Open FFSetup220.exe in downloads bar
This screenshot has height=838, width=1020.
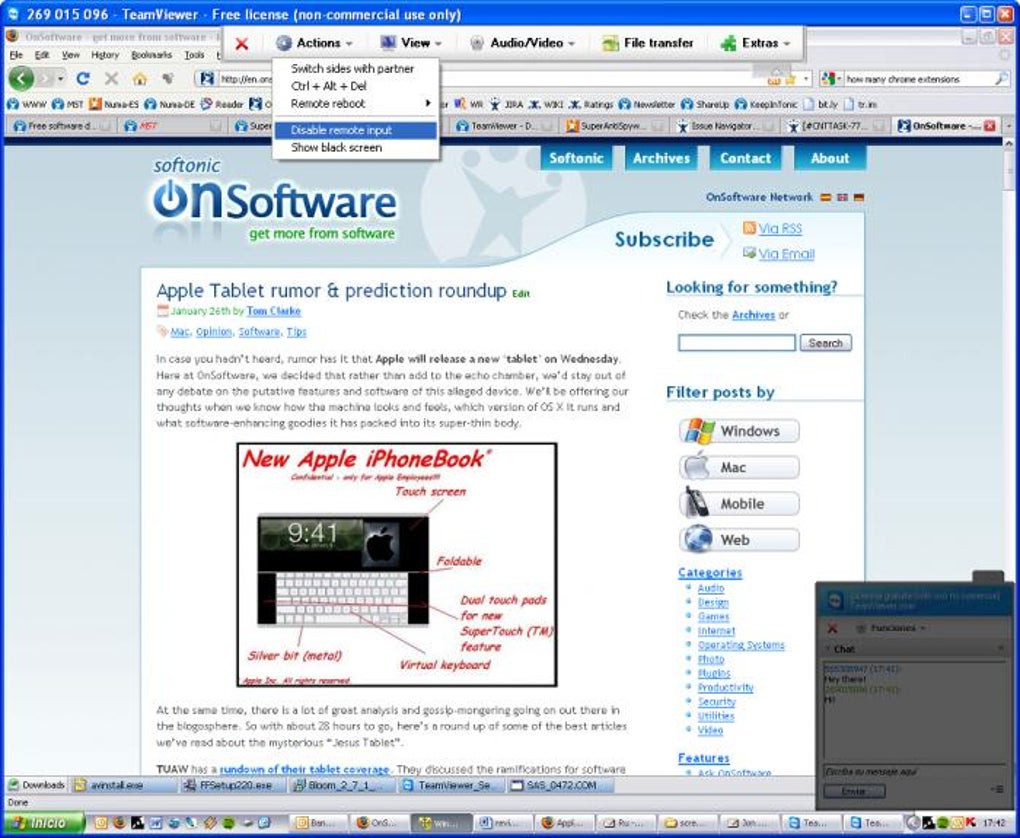(234, 785)
